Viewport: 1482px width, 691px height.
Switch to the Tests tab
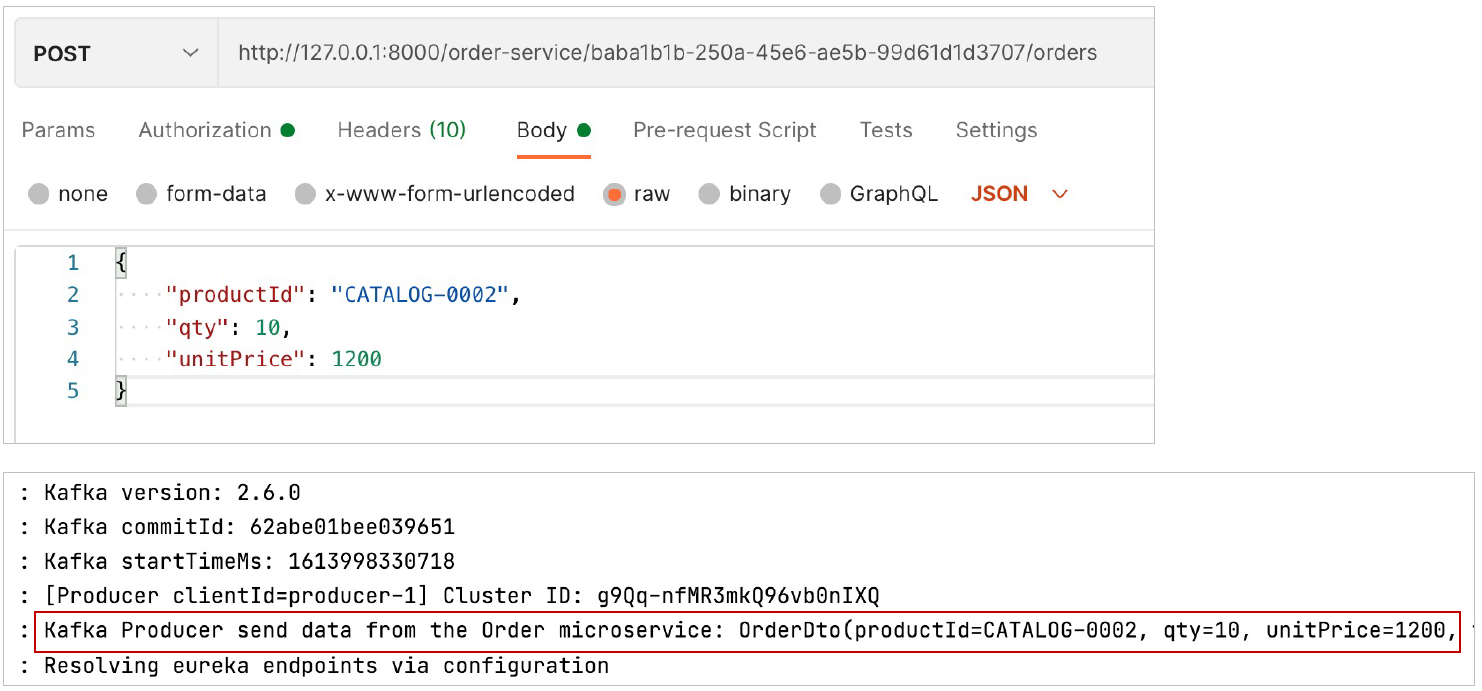[886, 130]
